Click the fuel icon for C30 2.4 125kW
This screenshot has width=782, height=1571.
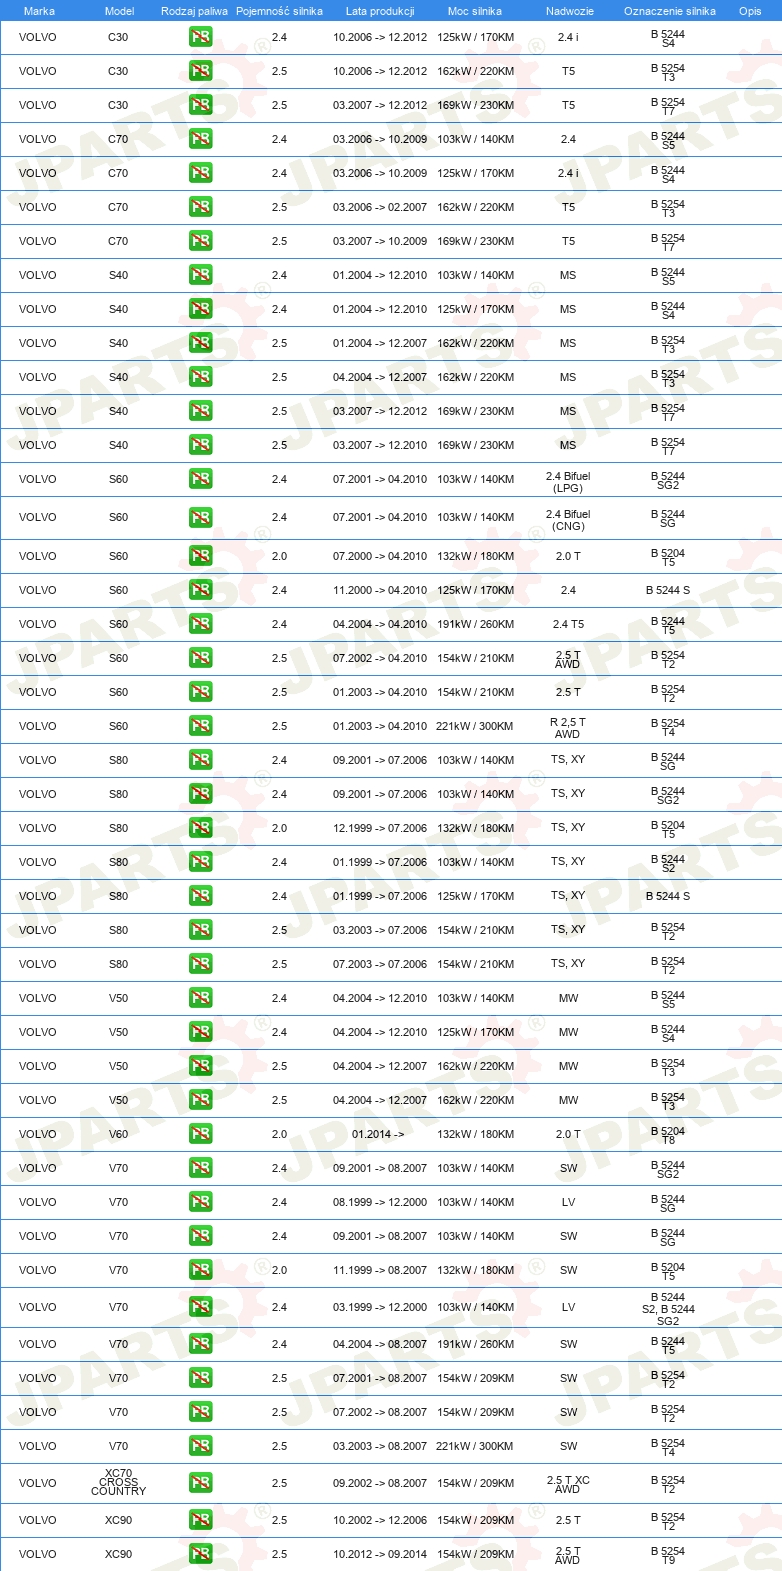(200, 37)
